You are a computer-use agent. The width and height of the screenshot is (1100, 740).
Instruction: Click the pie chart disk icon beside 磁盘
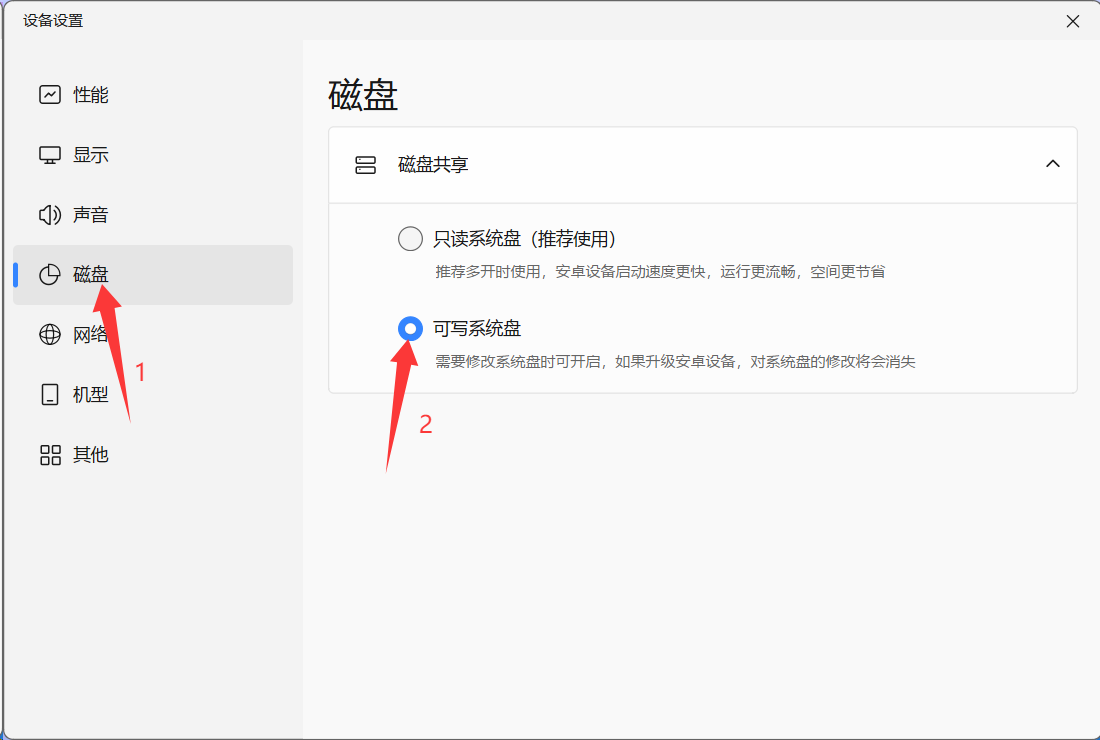tap(49, 274)
